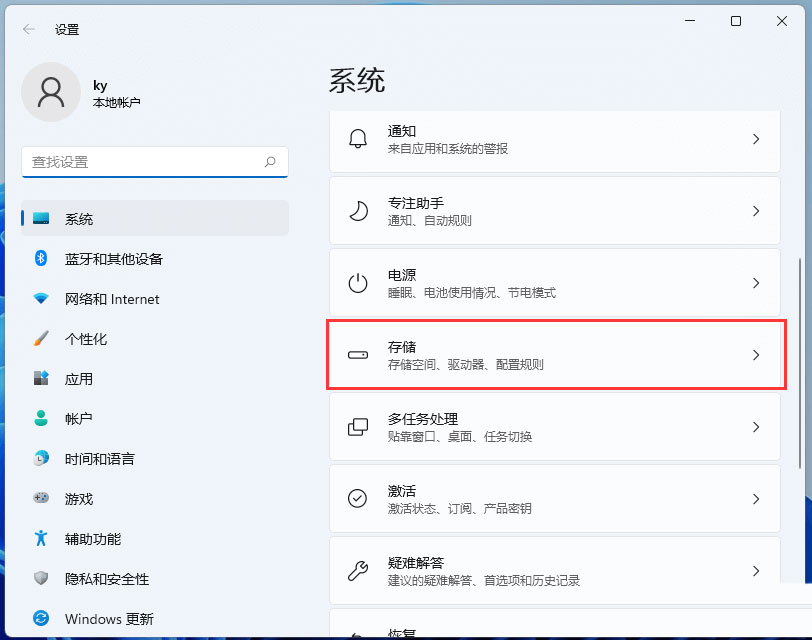Click the Windows 更新 icon
This screenshot has height=640, width=812.
coord(40,618)
